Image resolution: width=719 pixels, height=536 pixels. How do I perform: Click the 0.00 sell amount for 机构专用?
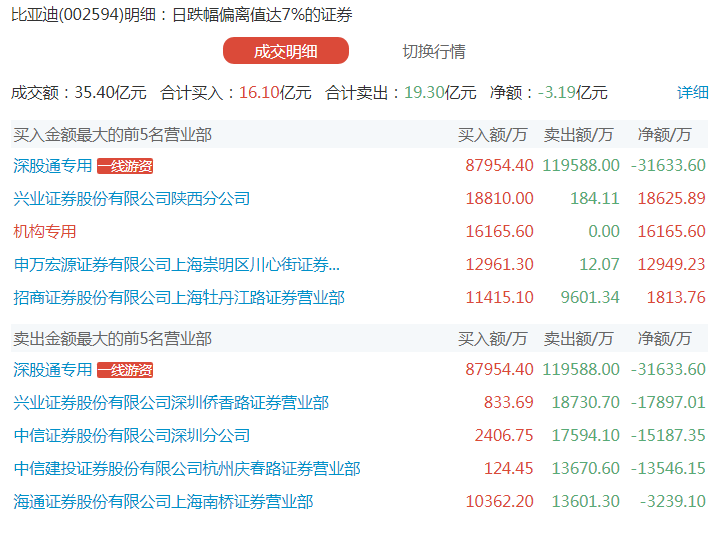(x=604, y=232)
